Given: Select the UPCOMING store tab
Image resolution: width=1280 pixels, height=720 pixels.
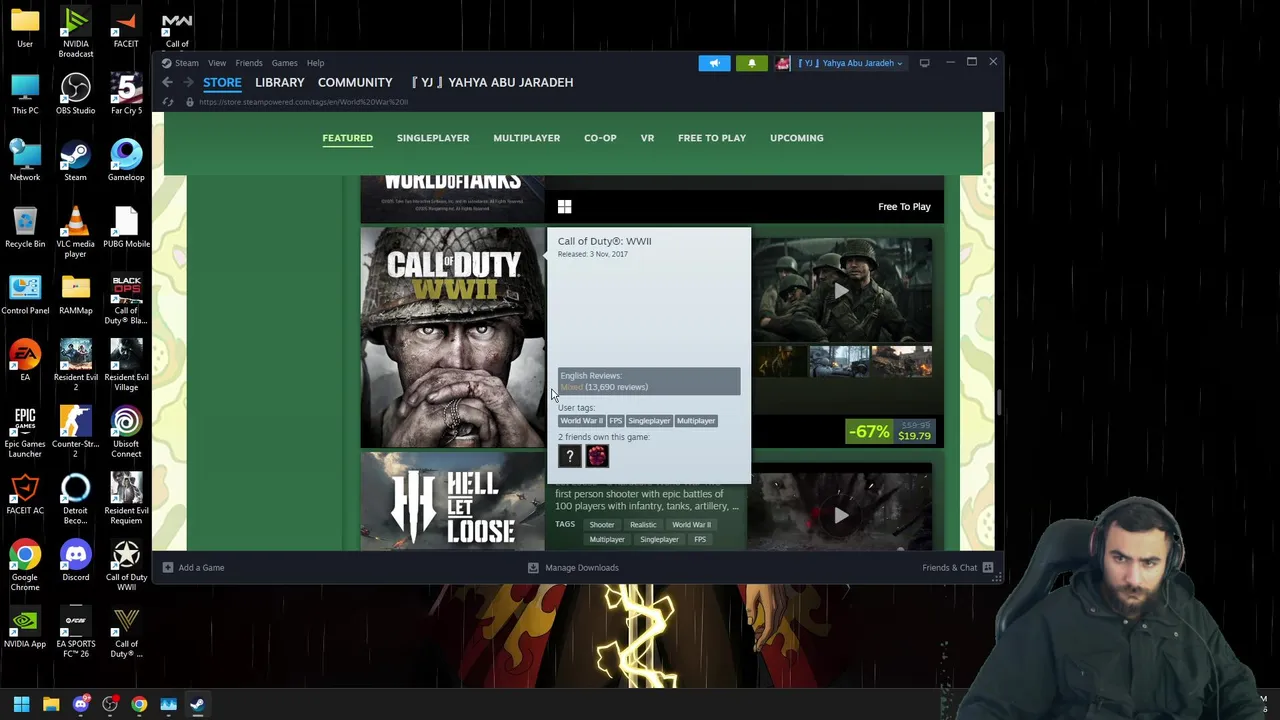Looking at the screenshot, I should coord(797,138).
